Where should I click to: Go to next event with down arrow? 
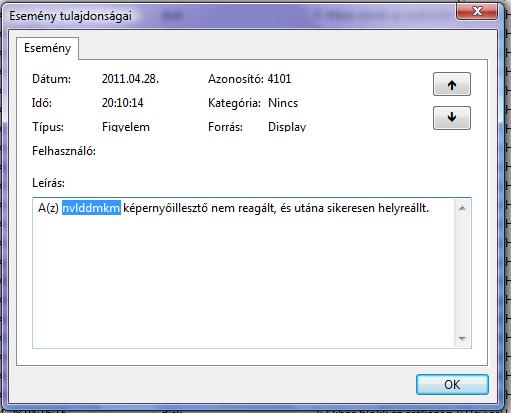click(452, 118)
